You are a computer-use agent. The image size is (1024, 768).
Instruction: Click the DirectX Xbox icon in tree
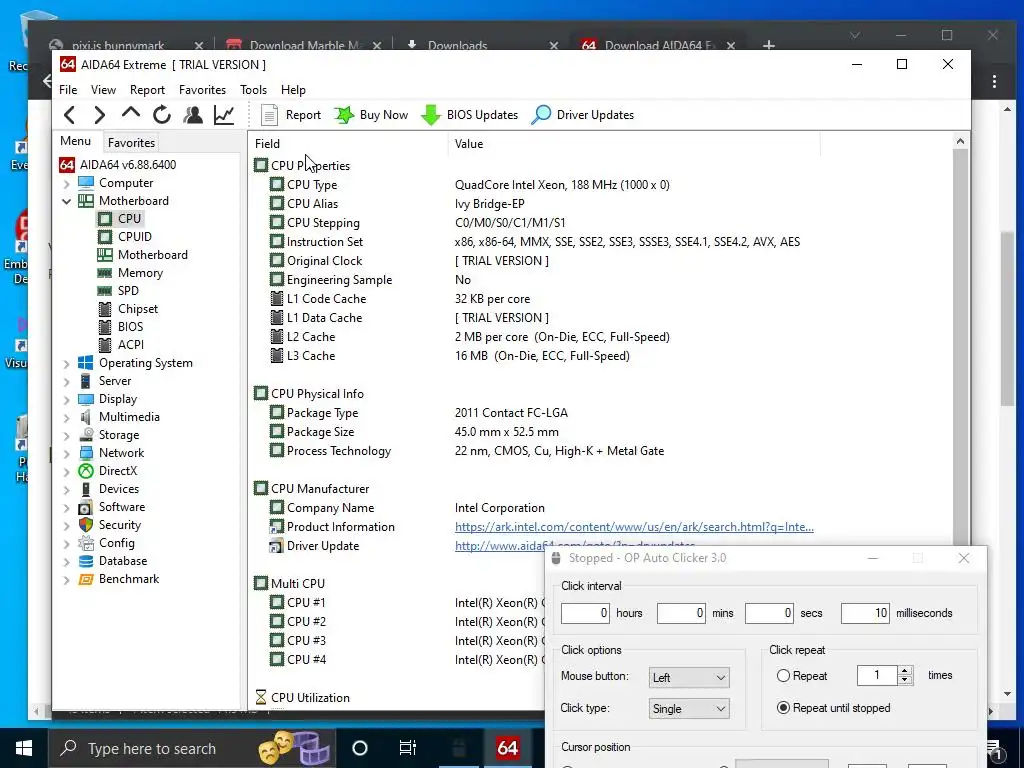tap(86, 471)
